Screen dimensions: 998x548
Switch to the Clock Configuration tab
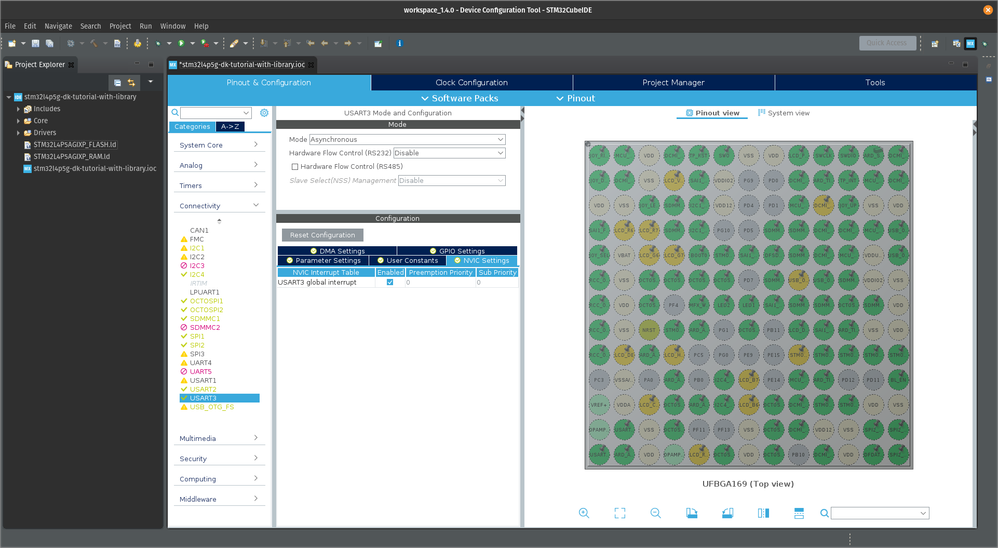472,82
